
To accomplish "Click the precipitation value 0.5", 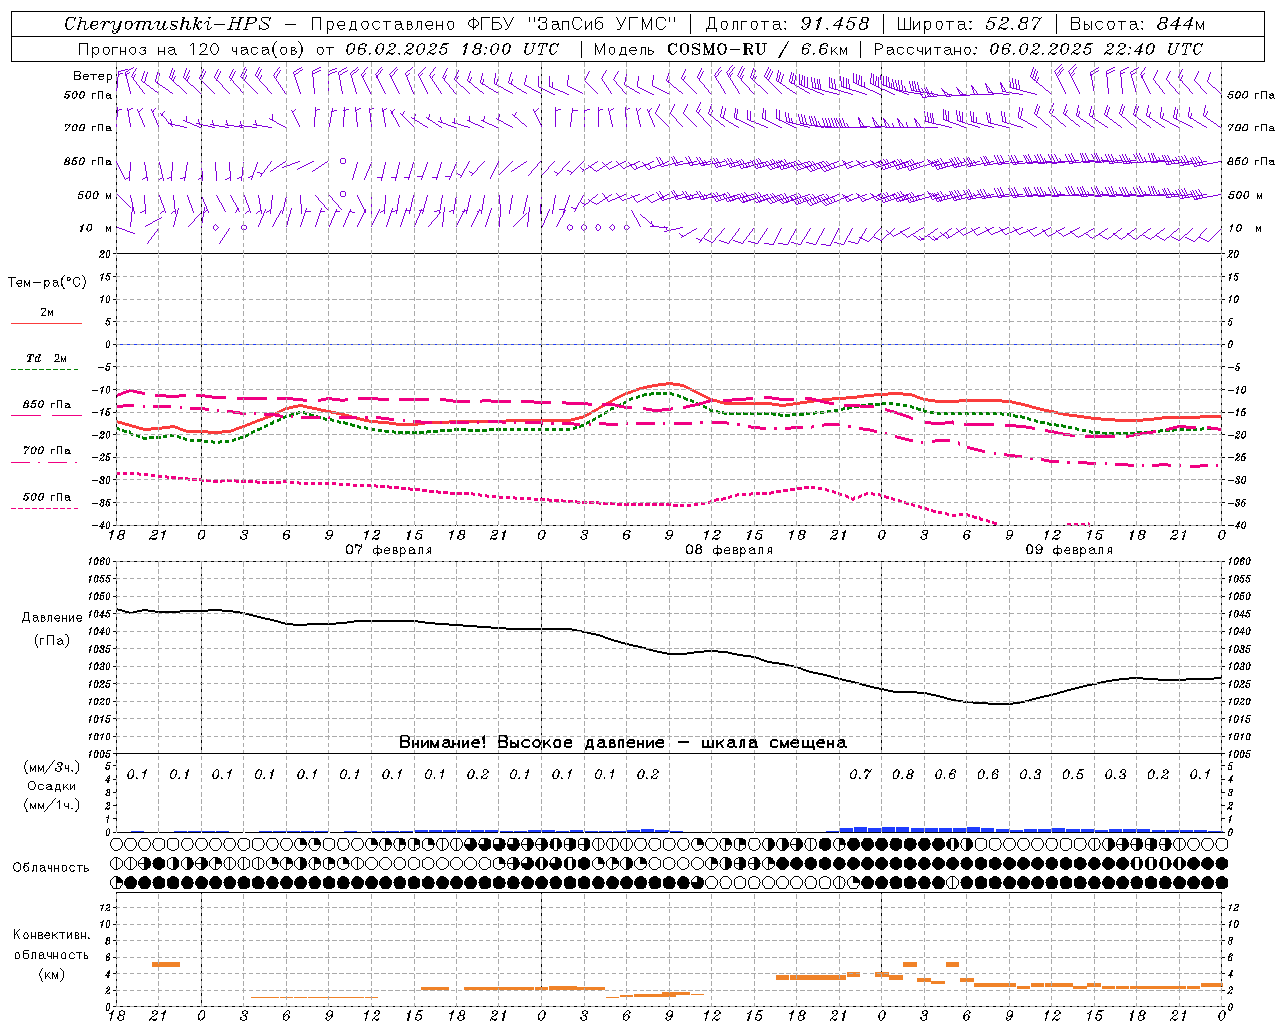I will (x=1073, y=774).
